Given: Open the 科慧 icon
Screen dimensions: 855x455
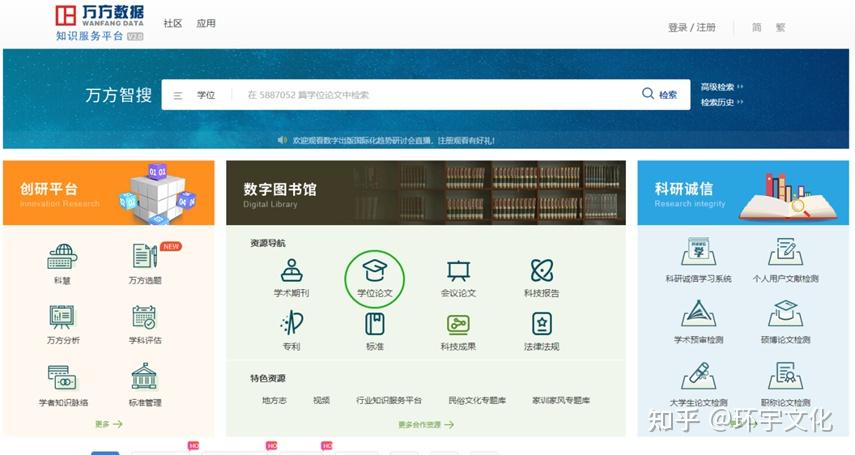Looking at the screenshot, I should tap(62, 257).
